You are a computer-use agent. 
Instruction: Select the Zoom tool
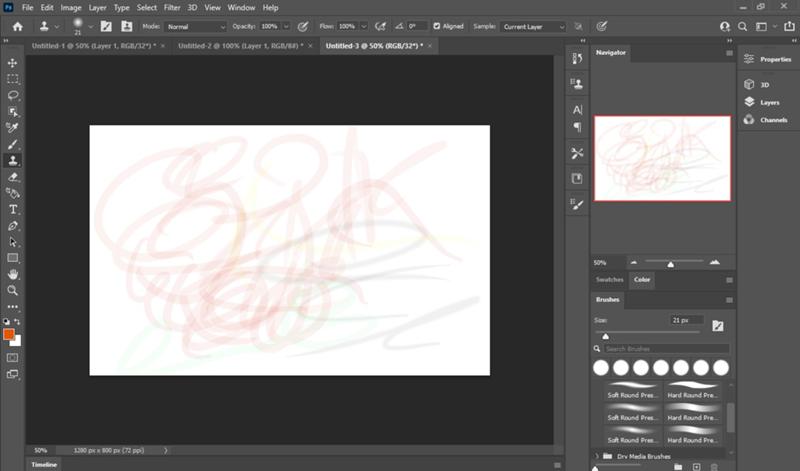pyautogui.click(x=13, y=290)
